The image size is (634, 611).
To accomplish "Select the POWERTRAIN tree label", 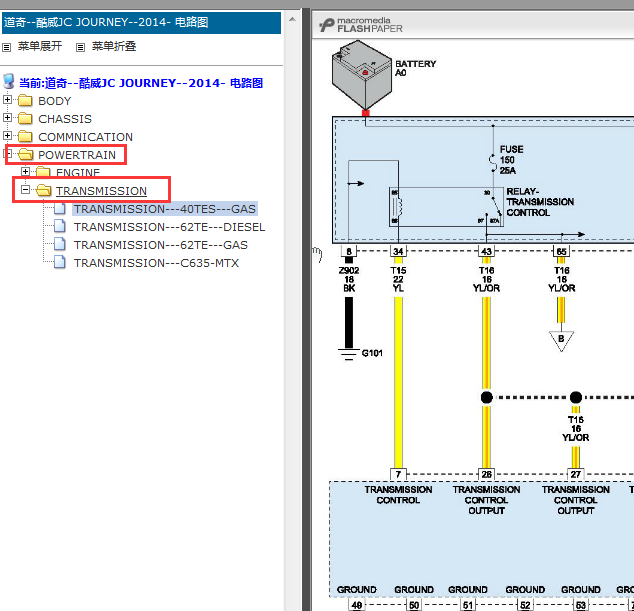I will (77, 155).
